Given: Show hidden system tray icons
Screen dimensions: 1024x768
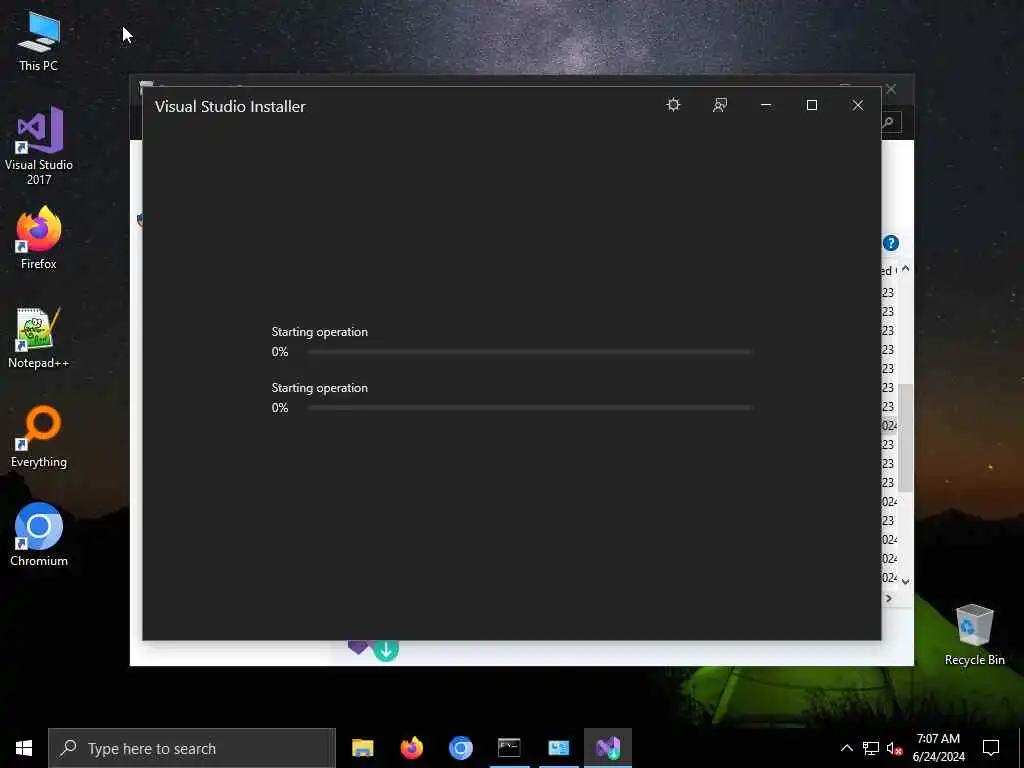Looking at the screenshot, I should pos(846,748).
